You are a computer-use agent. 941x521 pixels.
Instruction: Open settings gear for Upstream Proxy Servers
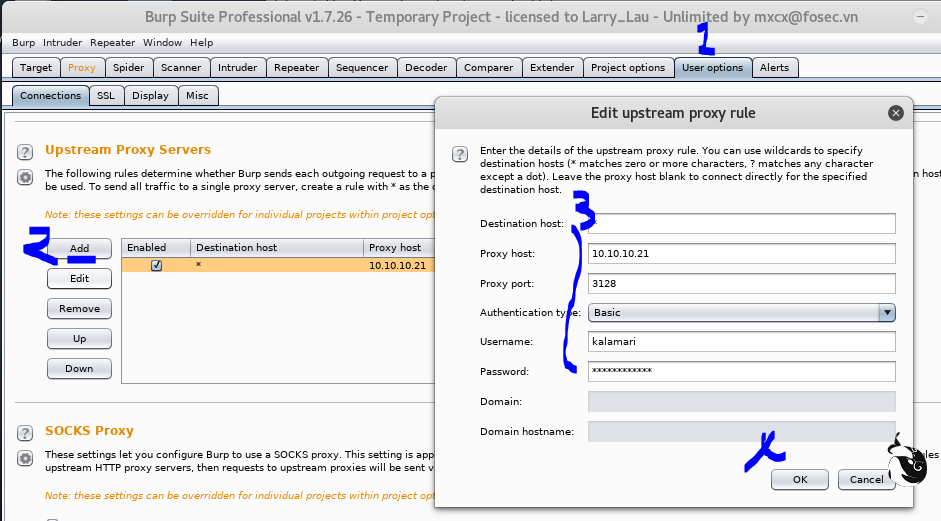25,177
